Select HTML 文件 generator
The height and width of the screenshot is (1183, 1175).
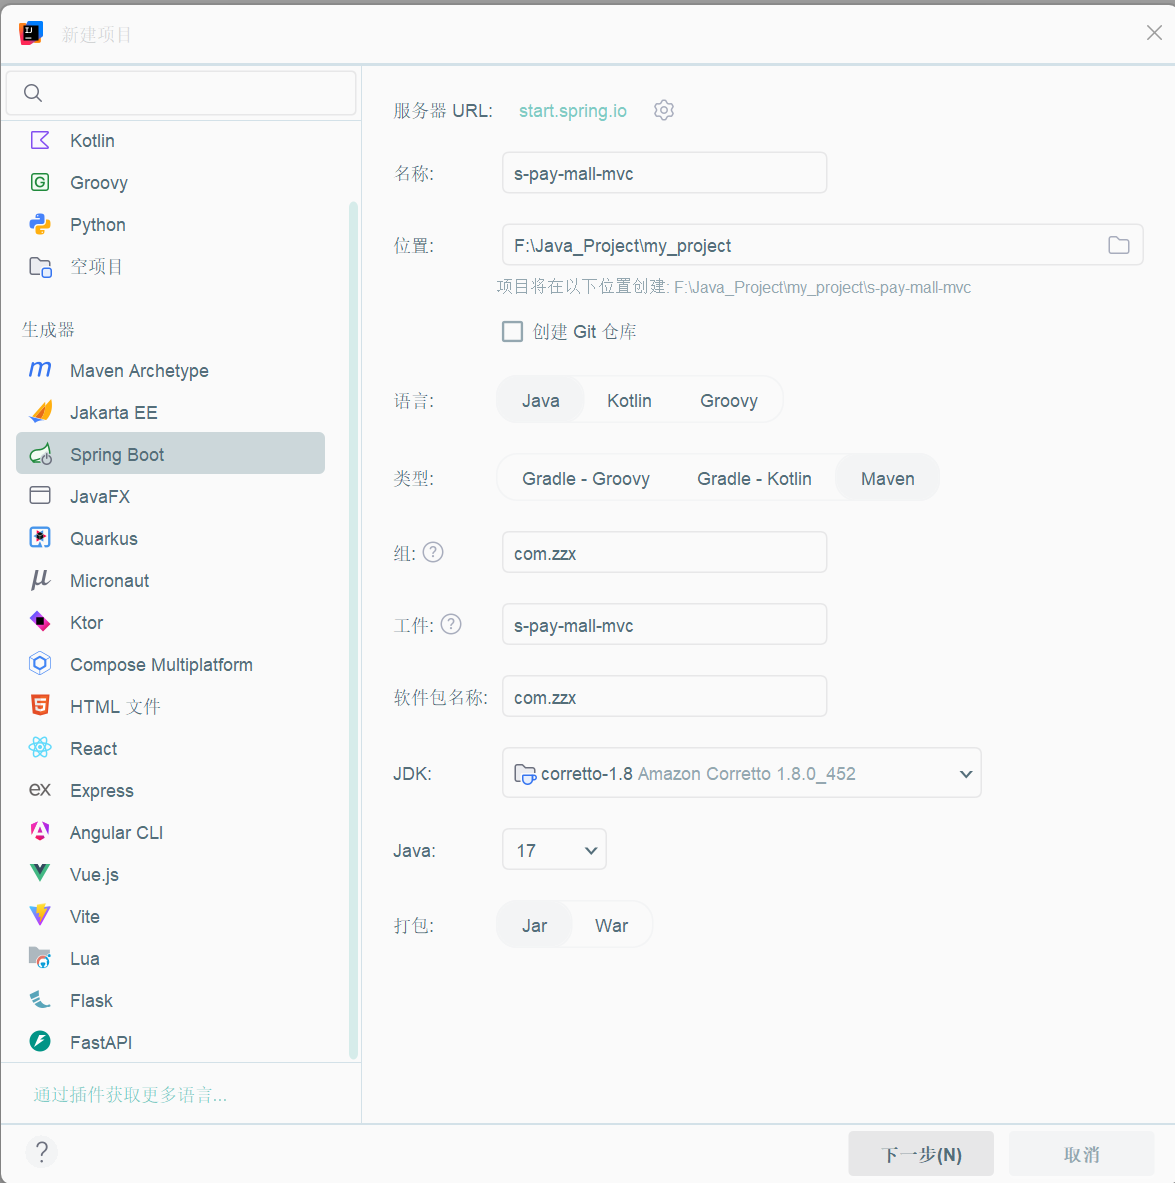tap(171, 706)
